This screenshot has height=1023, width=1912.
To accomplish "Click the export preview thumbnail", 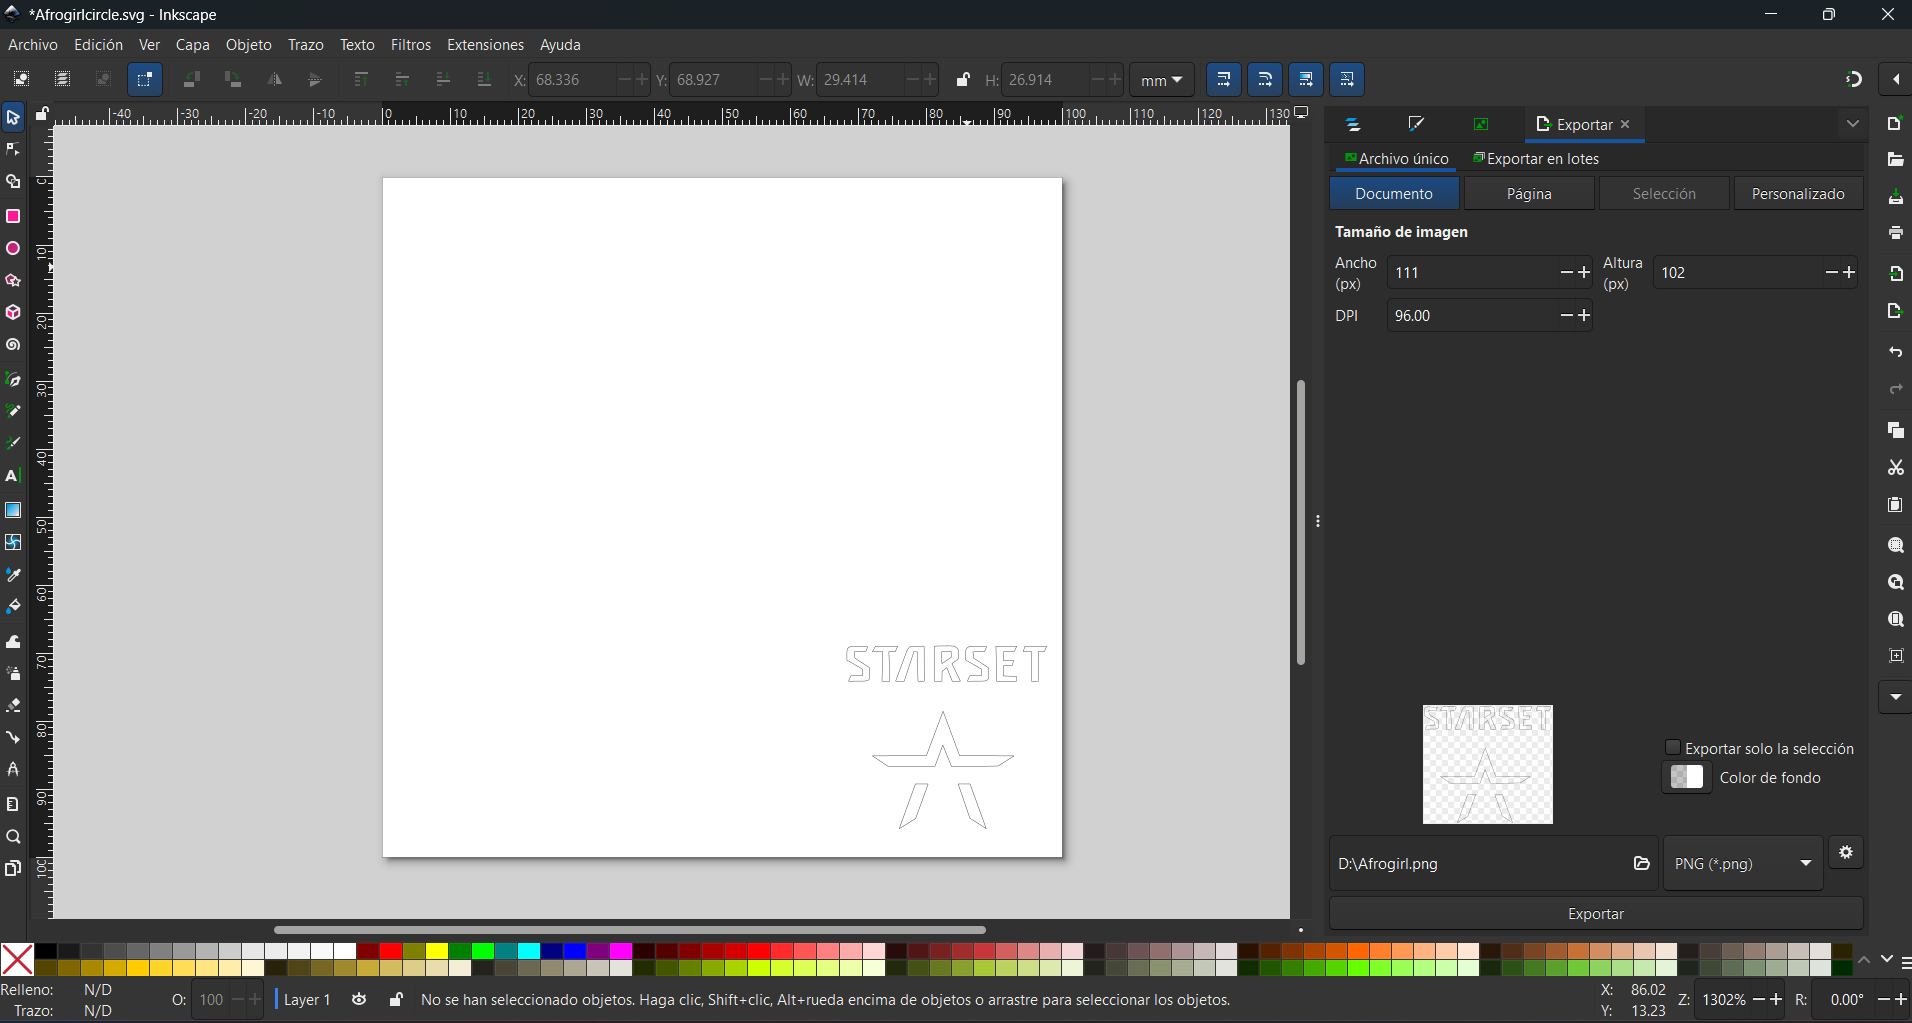I will click(x=1488, y=764).
